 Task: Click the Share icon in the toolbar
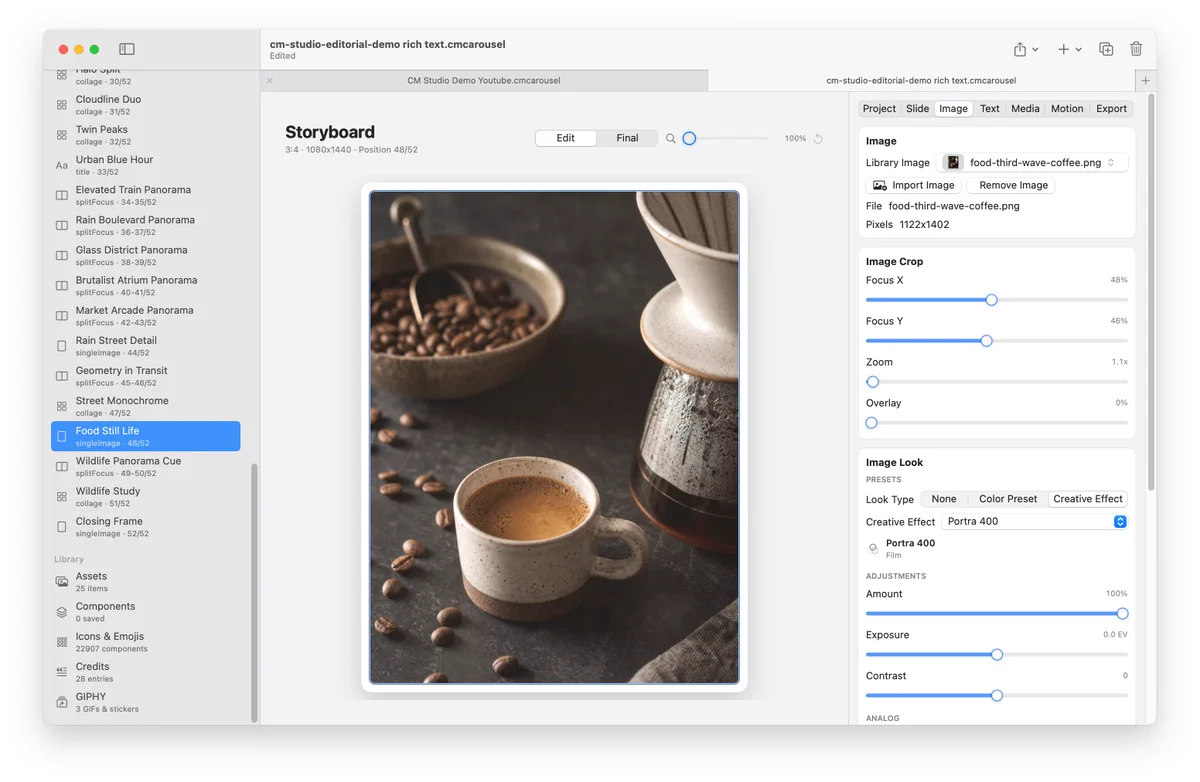tap(1020, 49)
